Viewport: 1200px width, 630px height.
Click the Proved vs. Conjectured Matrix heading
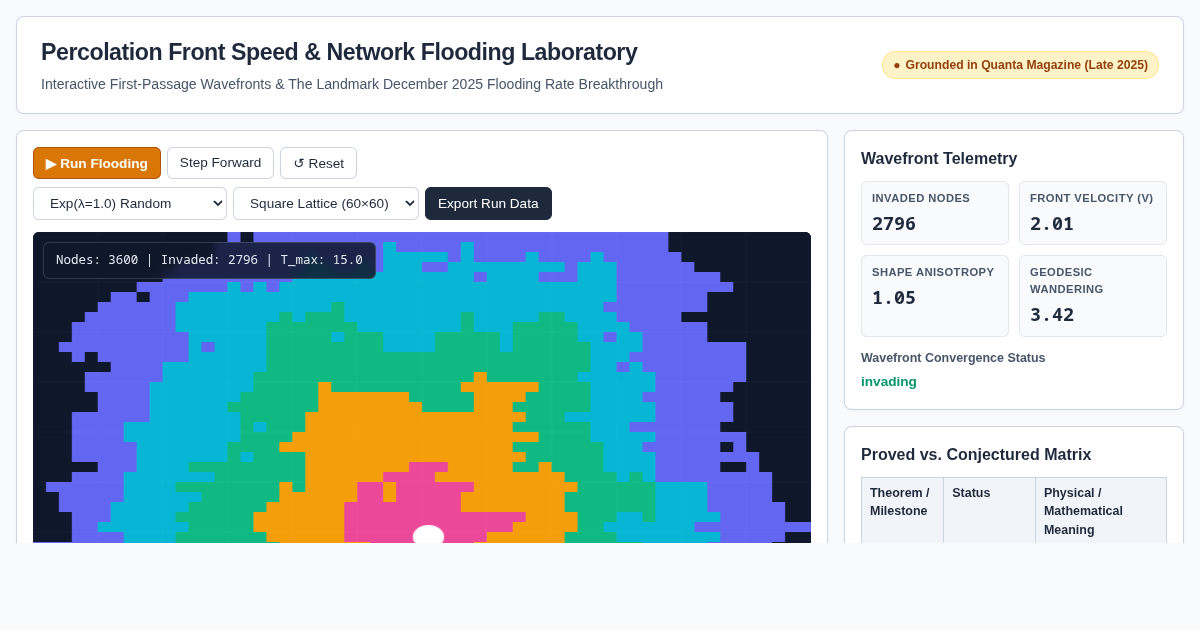click(x=976, y=454)
